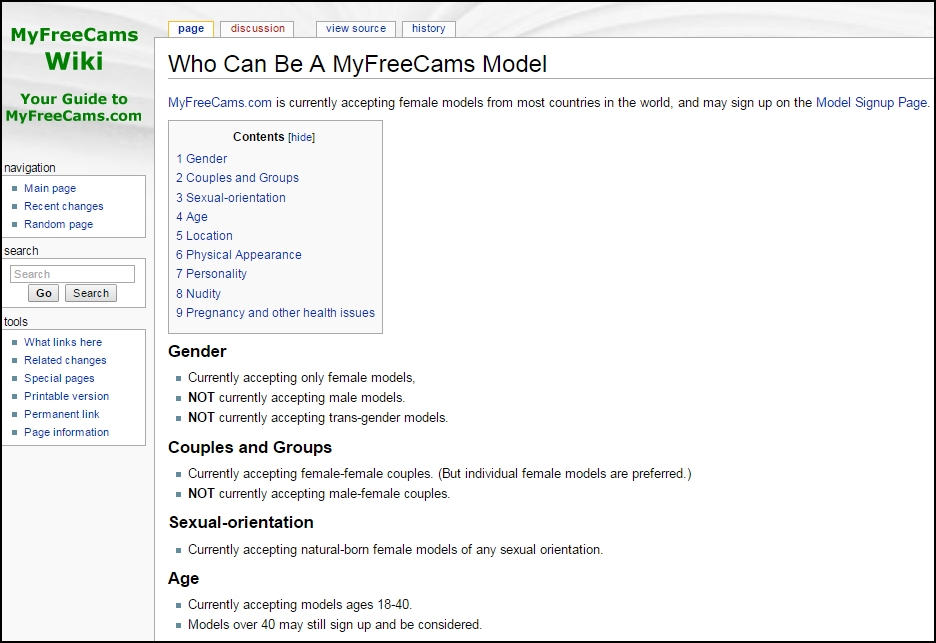This screenshot has width=936, height=643.
Task: Switch to the discussion tab
Action: (x=257, y=29)
